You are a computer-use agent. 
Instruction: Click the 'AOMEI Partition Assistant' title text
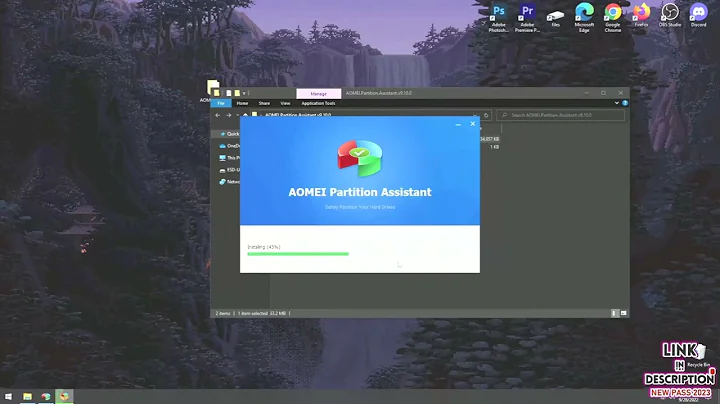coord(360,192)
